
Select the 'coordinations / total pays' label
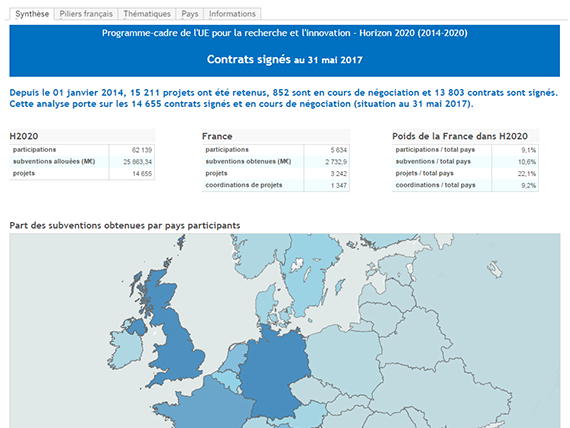click(435, 185)
